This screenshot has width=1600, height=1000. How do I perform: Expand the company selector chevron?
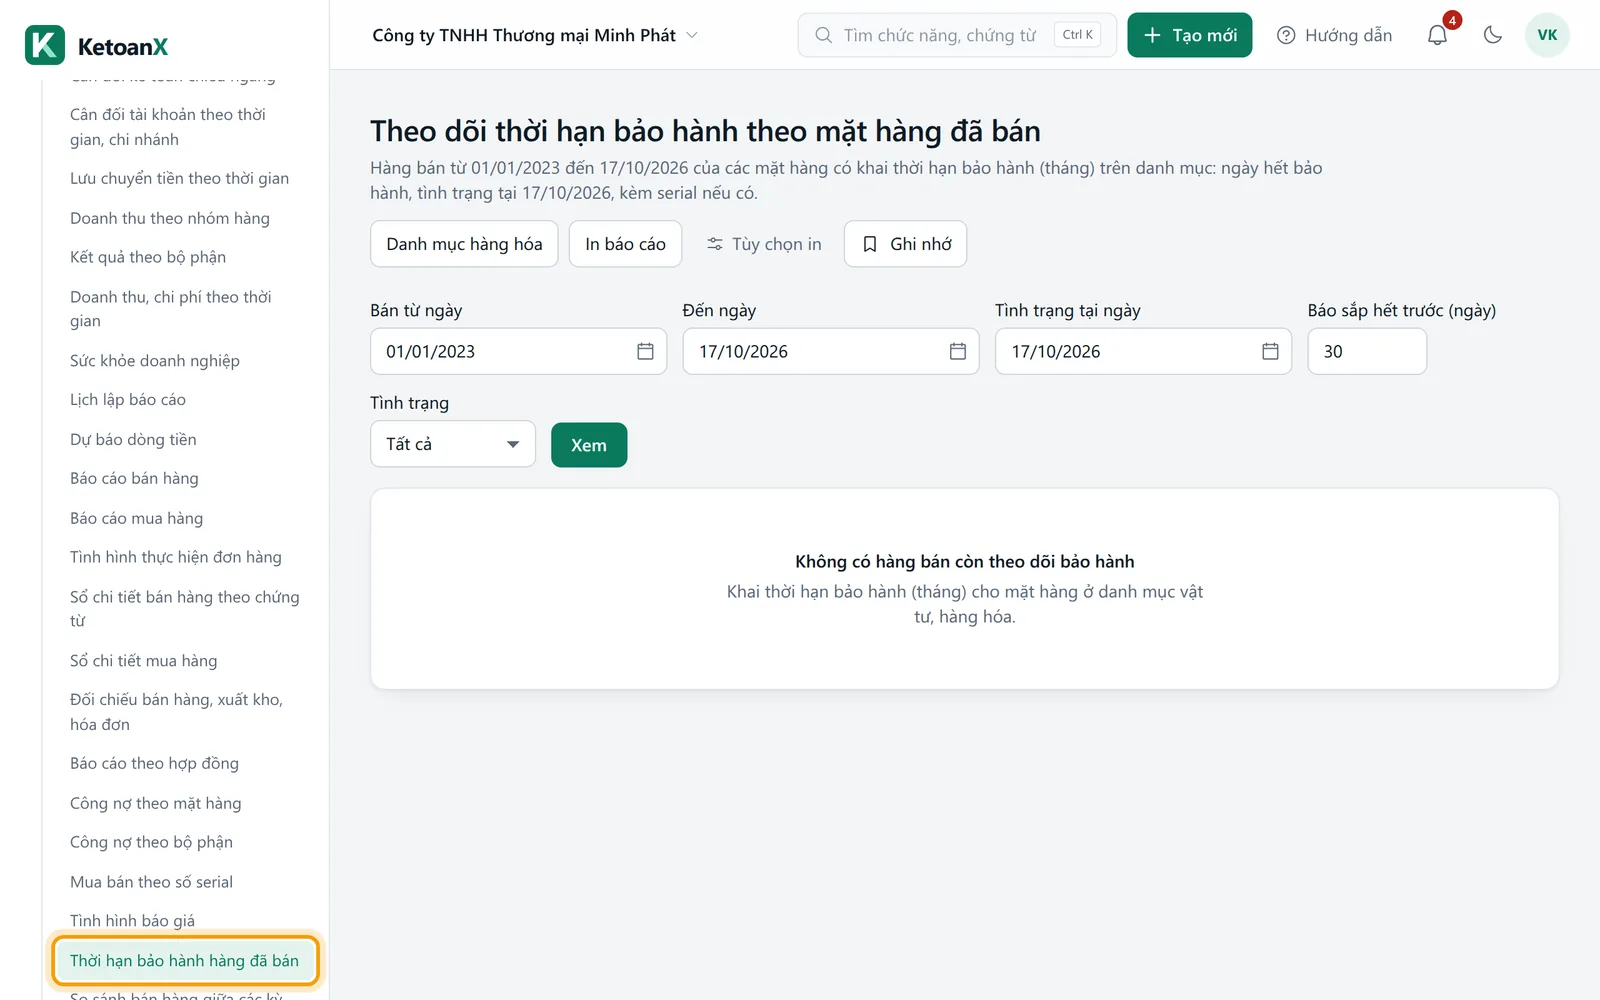[x=692, y=35]
